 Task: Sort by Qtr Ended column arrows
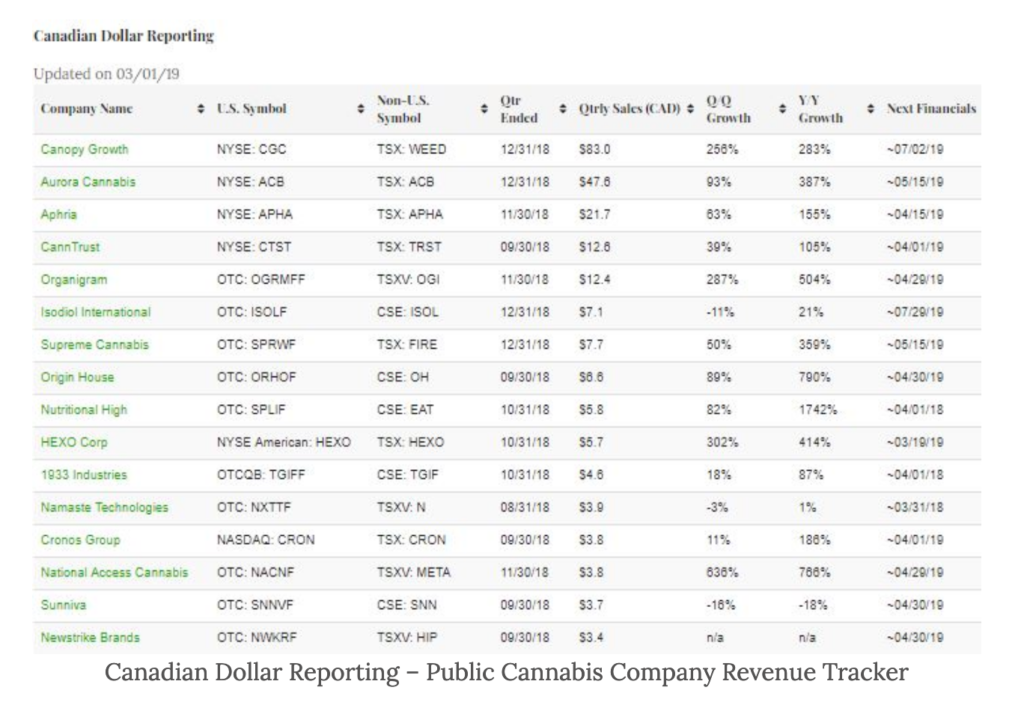(x=563, y=109)
